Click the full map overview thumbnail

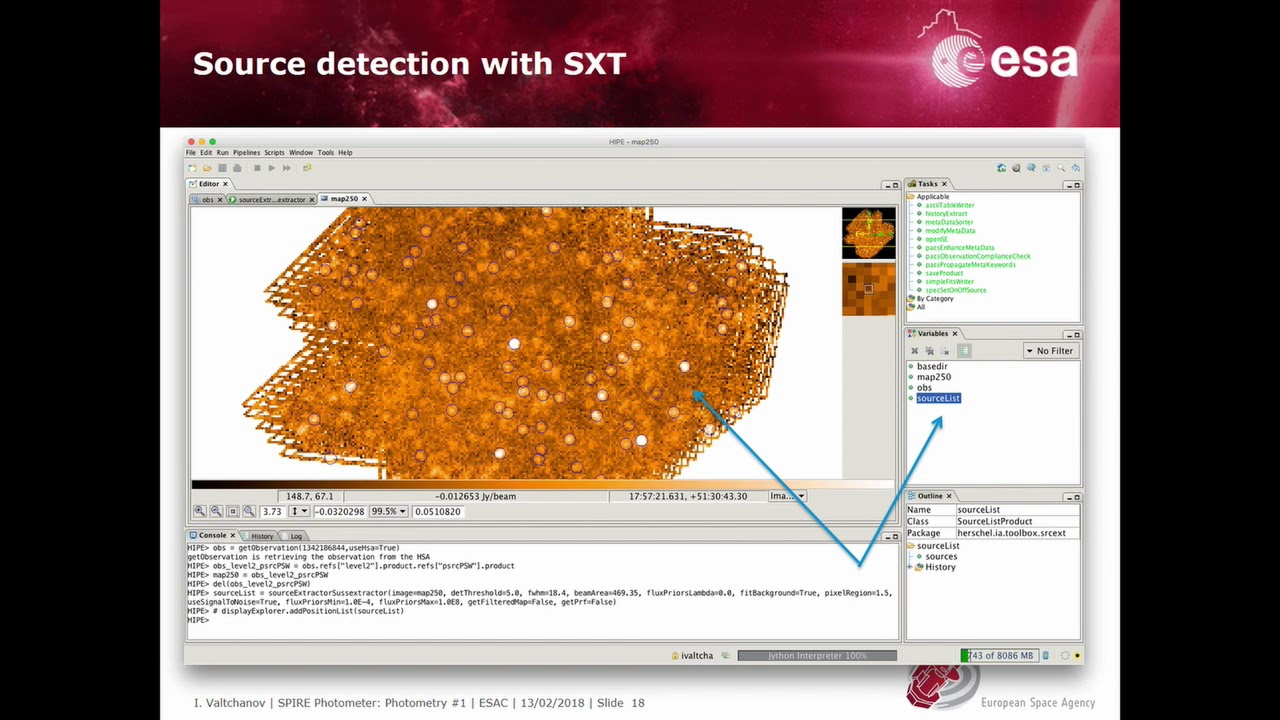click(x=869, y=233)
